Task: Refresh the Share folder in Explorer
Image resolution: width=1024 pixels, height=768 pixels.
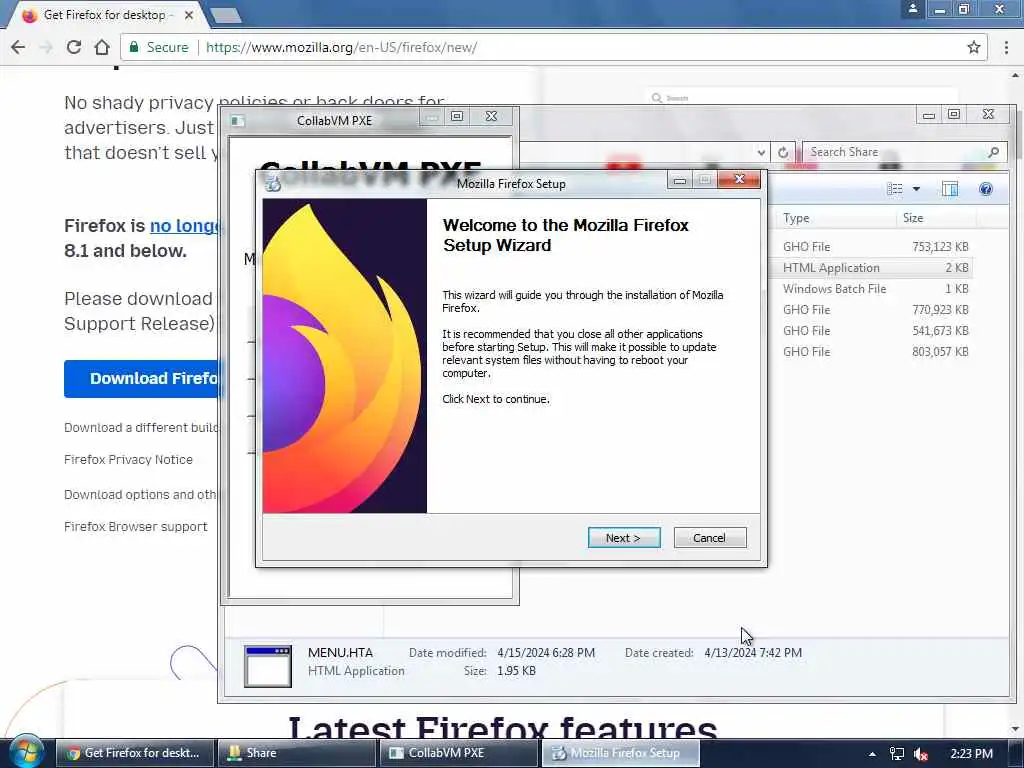Action: [x=783, y=153]
